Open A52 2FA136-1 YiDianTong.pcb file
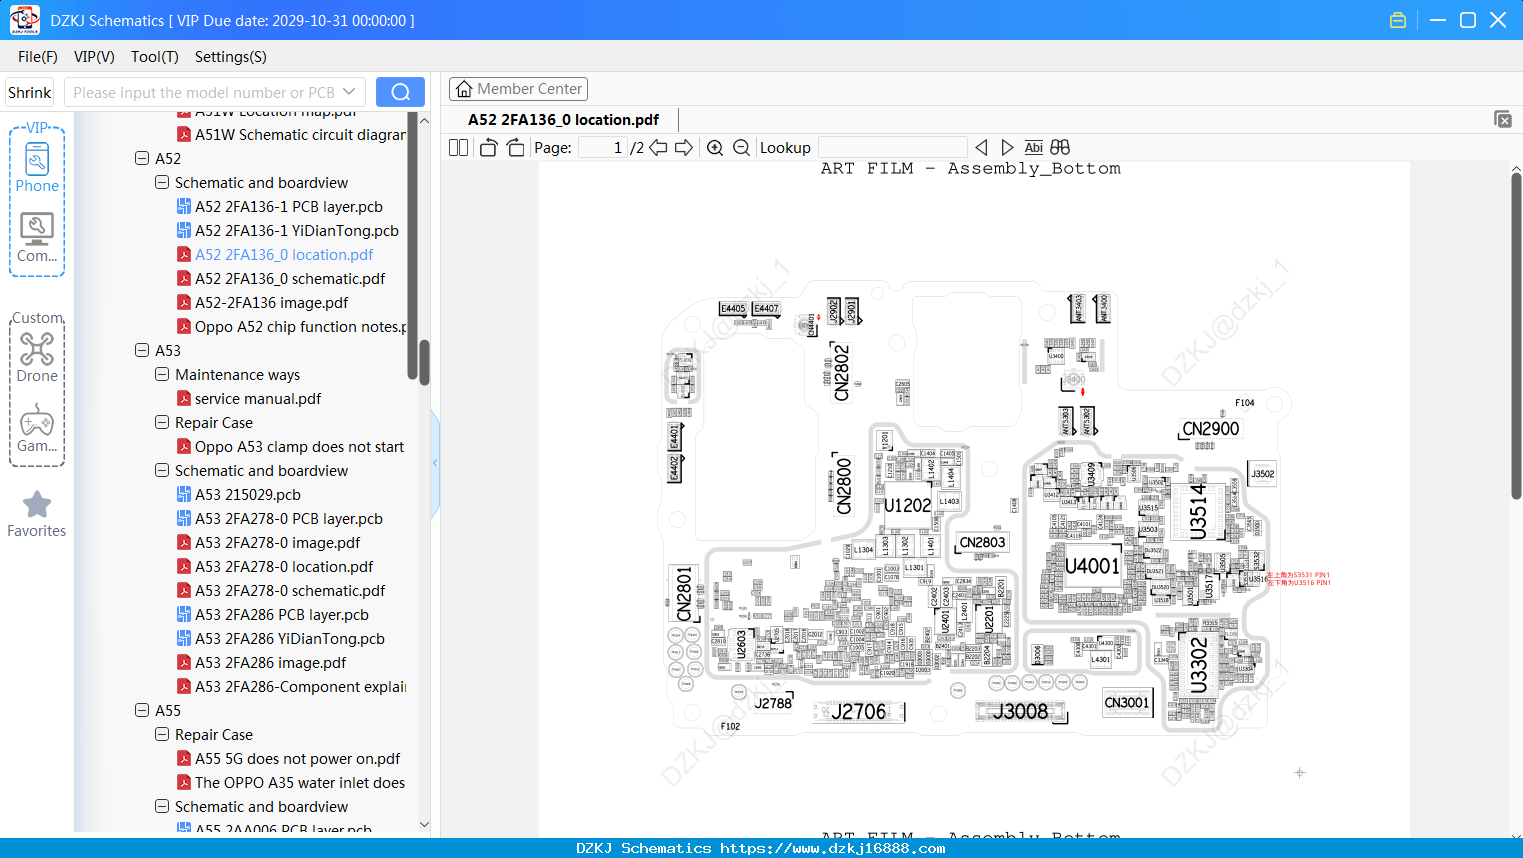The image size is (1523, 858). [297, 231]
